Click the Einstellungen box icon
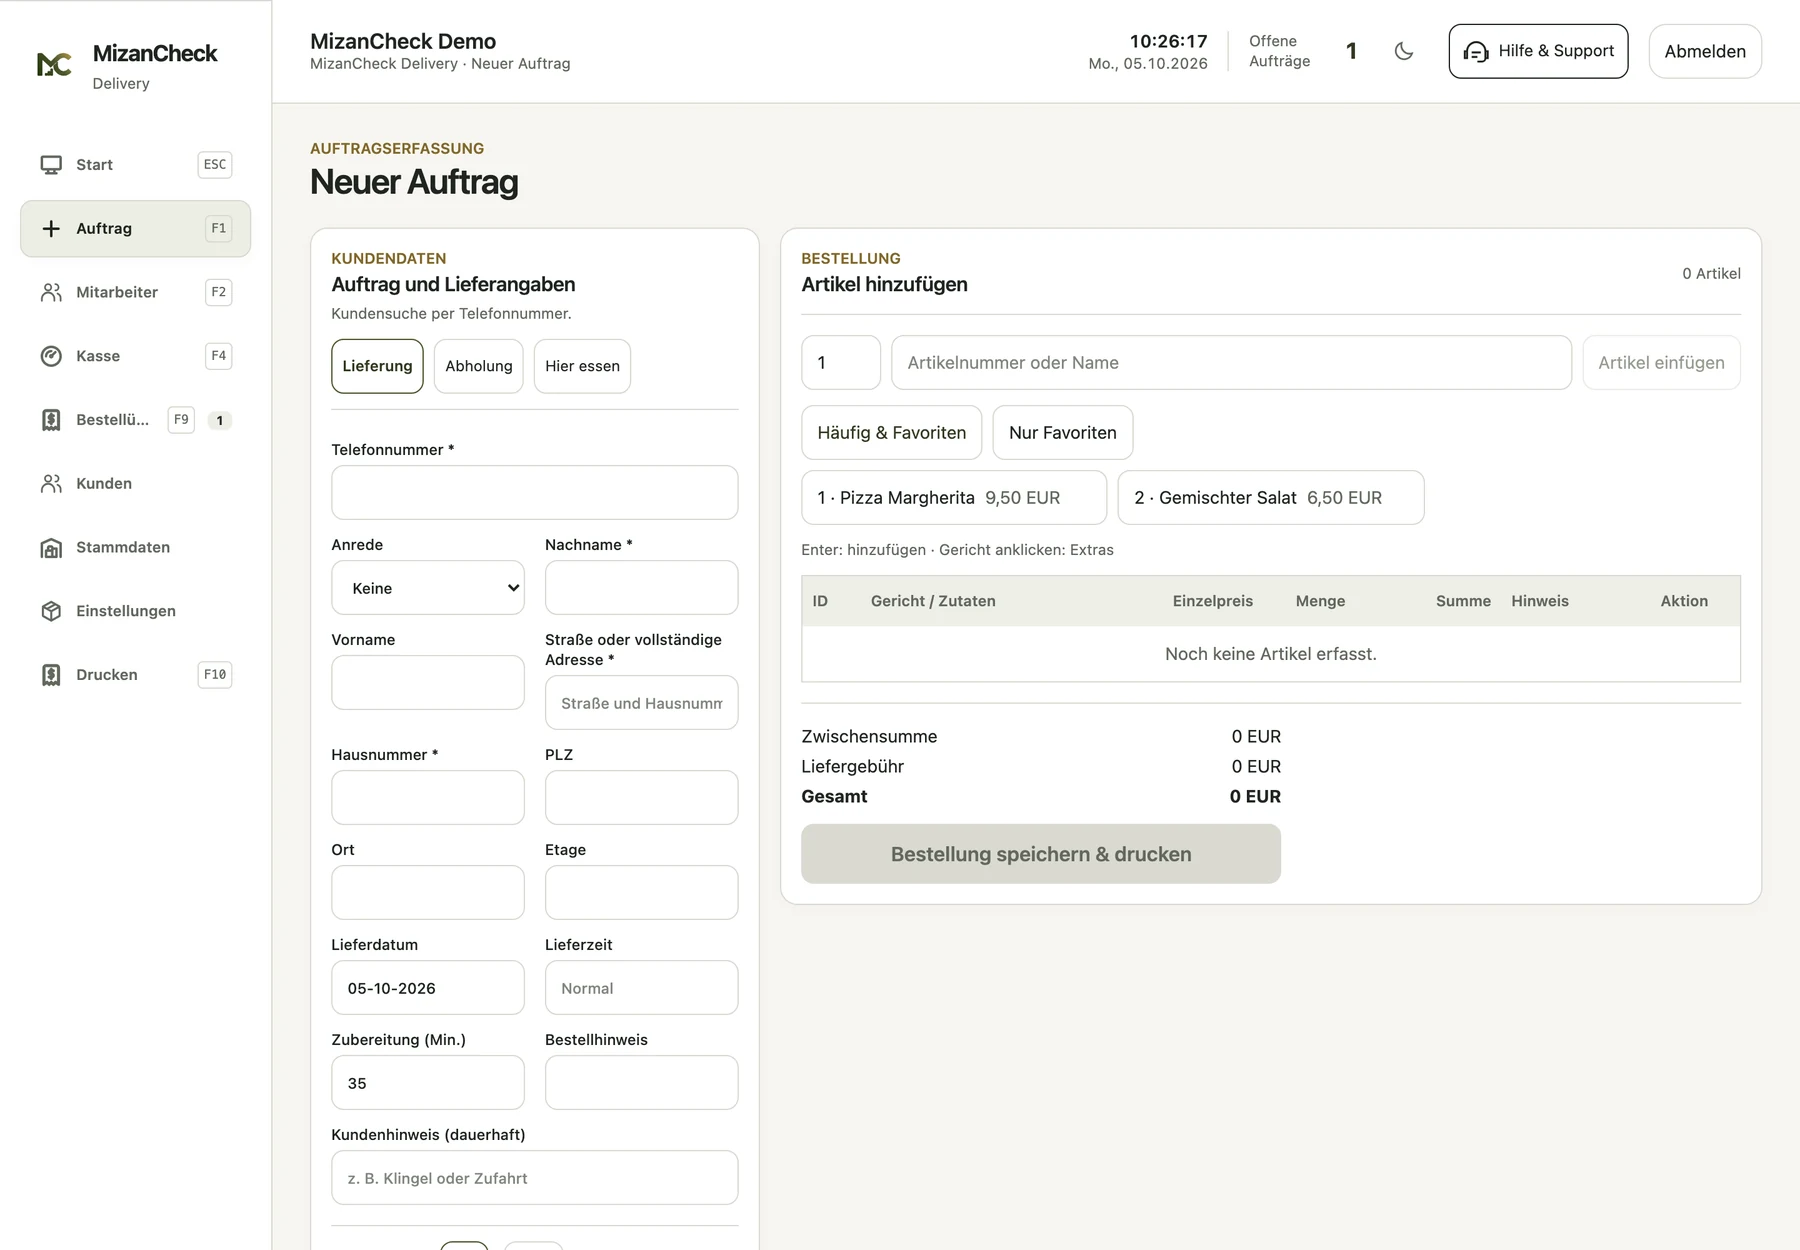The height and width of the screenshot is (1250, 1800). point(51,611)
